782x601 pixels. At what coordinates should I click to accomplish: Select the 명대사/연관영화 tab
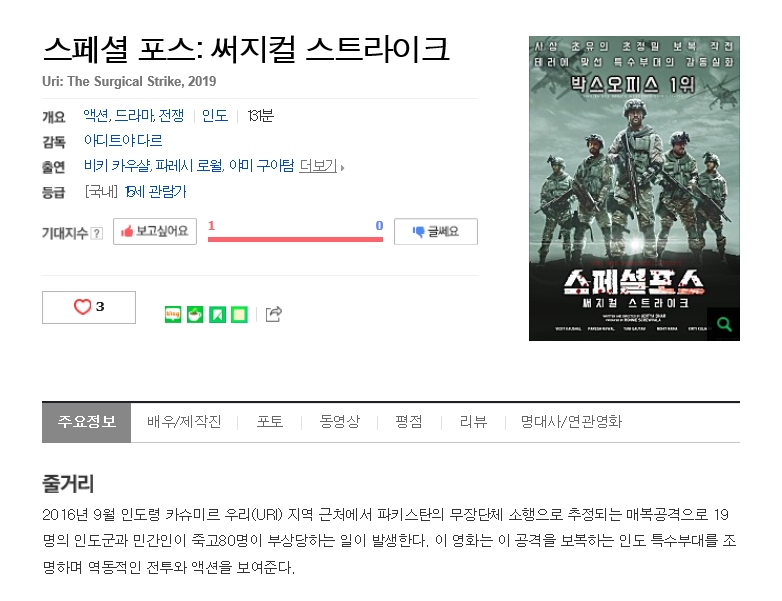pyautogui.click(x=571, y=422)
